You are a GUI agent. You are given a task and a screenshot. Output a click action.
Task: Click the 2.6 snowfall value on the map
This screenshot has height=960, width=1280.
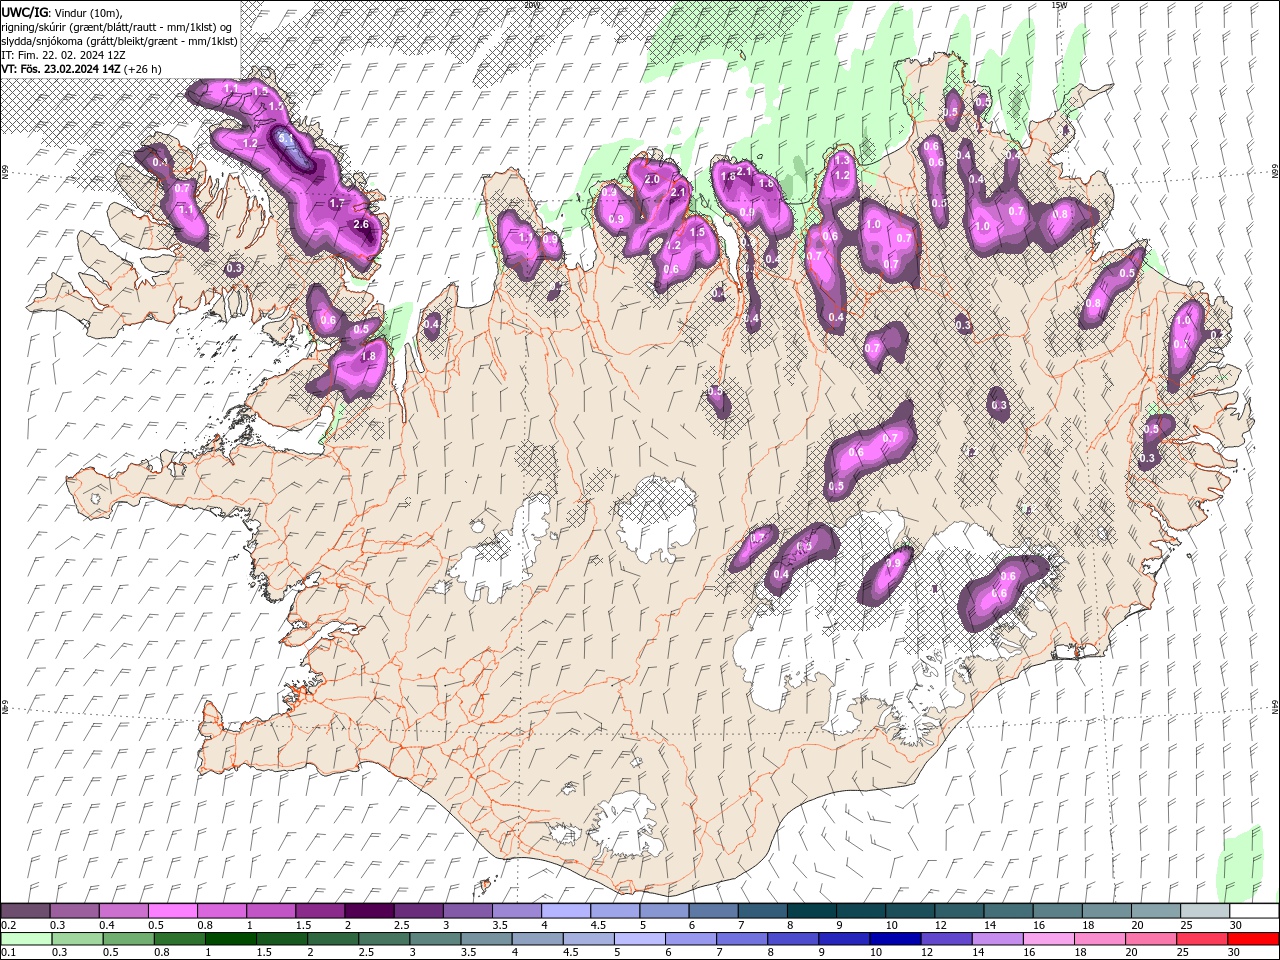point(361,224)
